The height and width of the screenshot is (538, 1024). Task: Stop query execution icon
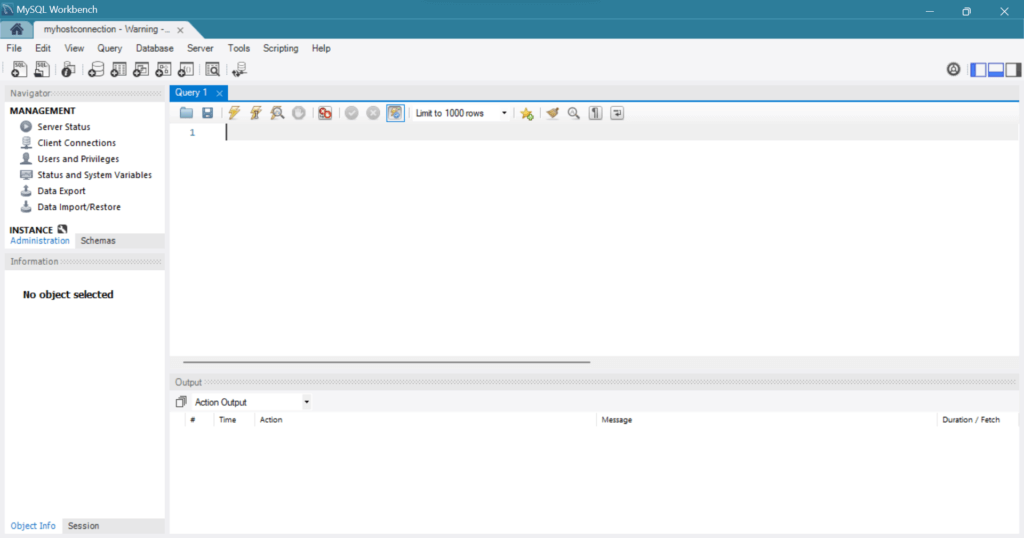click(298, 113)
